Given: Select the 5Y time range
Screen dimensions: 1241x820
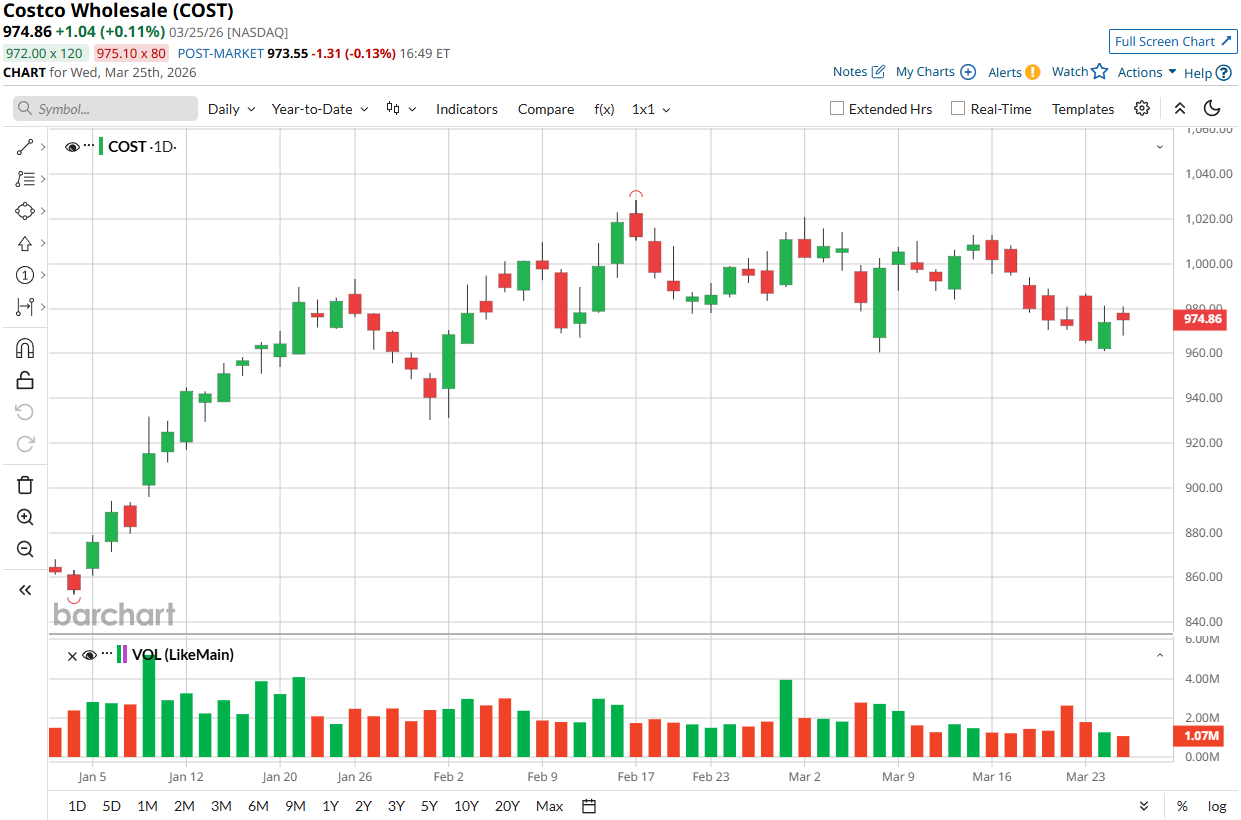Looking at the screenshot, I should [x=429, y=806].
